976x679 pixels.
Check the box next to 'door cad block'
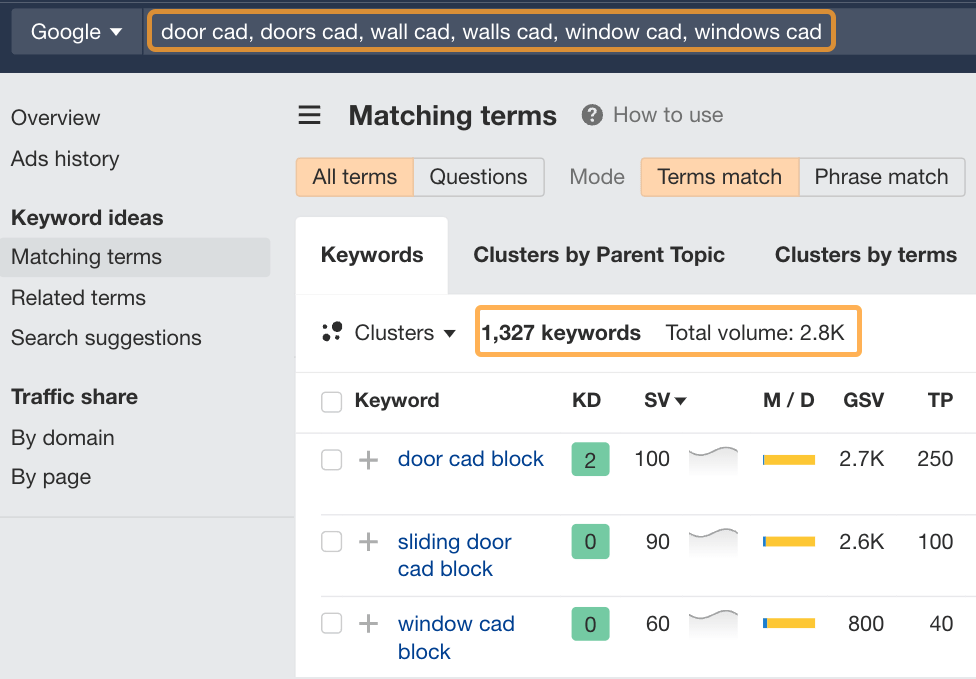click(331, 459)
